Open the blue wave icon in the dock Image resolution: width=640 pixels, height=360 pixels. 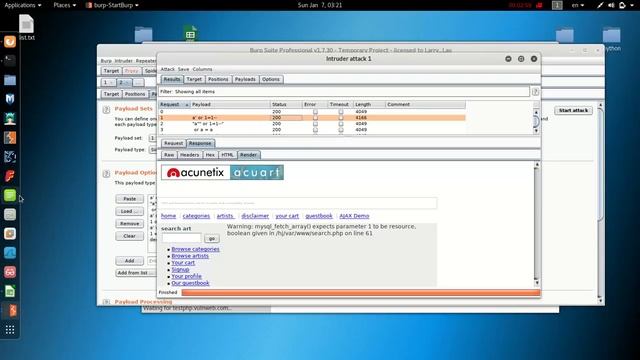coord(10,253)
